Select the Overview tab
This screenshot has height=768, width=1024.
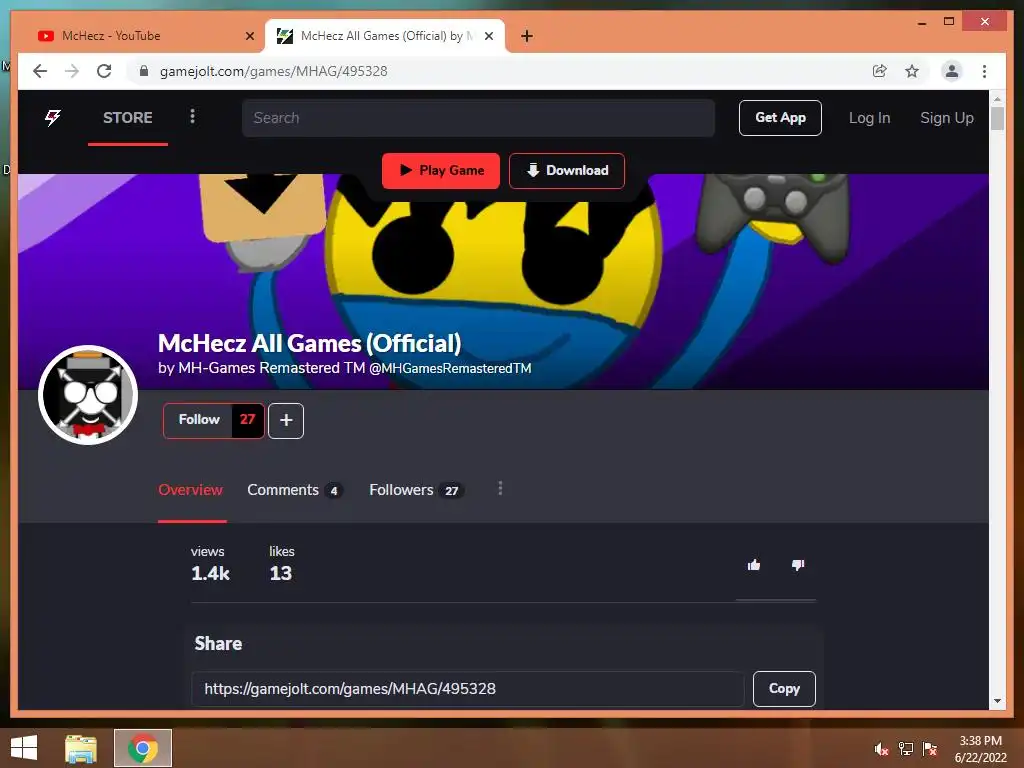point(191,490)
